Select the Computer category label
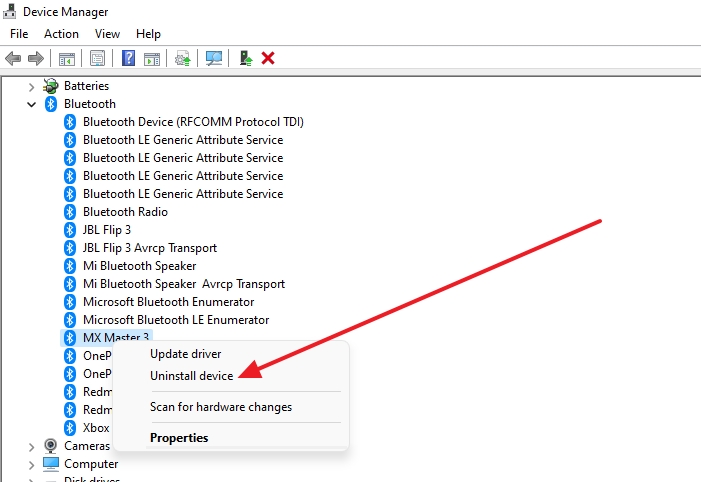Image resolution: width=701 pixels, height=482 pixels. [91, 464]
